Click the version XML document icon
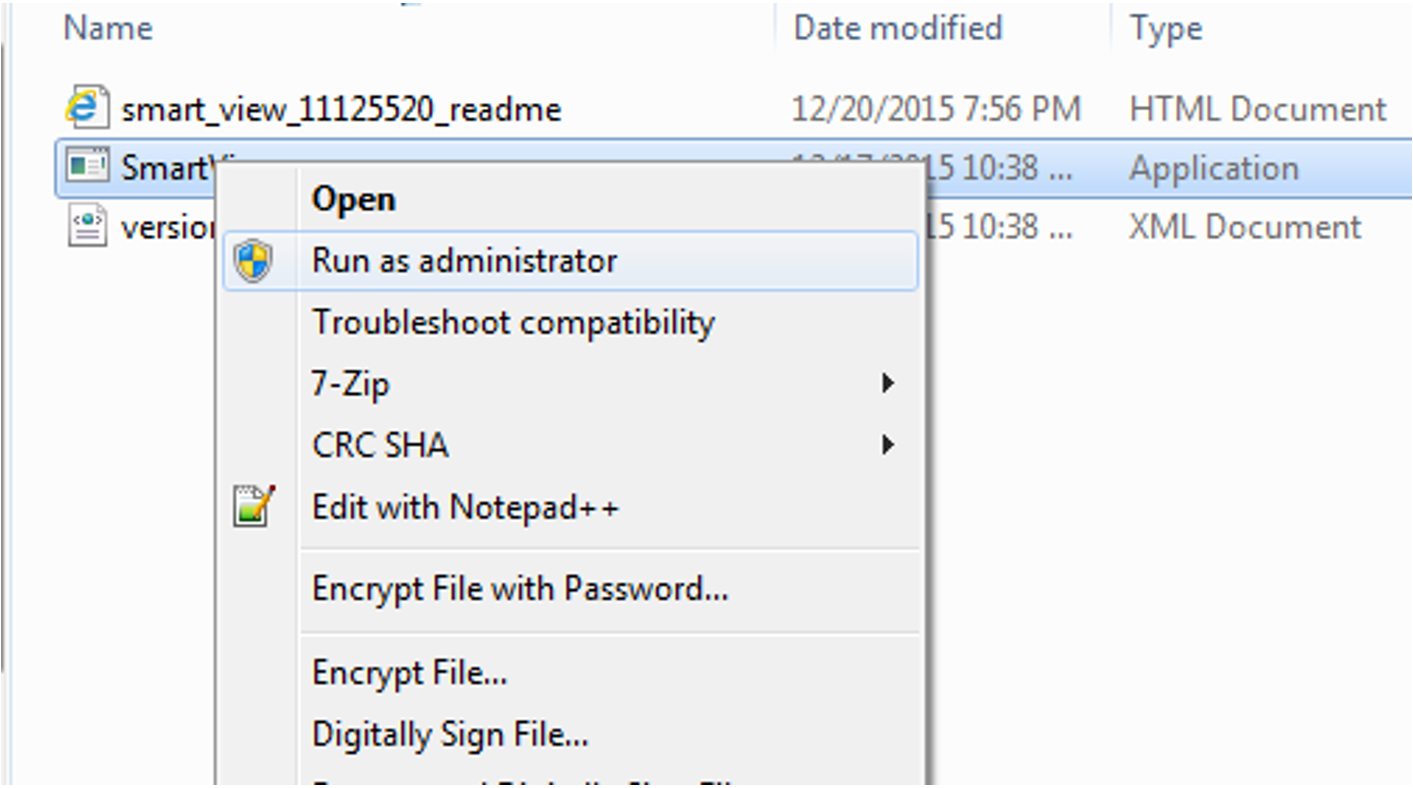 [x=86, y=226]
